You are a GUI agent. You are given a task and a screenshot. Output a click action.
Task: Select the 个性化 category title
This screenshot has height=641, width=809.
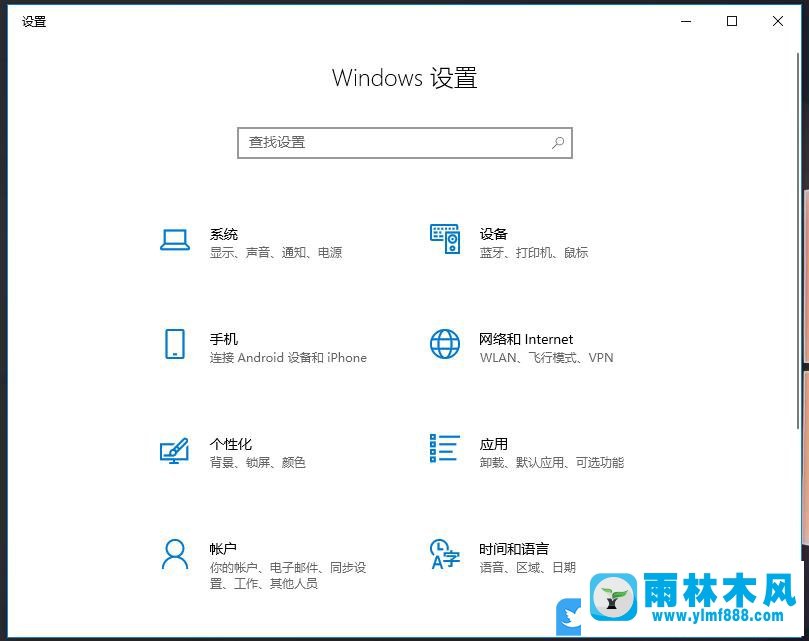(231, 444)
